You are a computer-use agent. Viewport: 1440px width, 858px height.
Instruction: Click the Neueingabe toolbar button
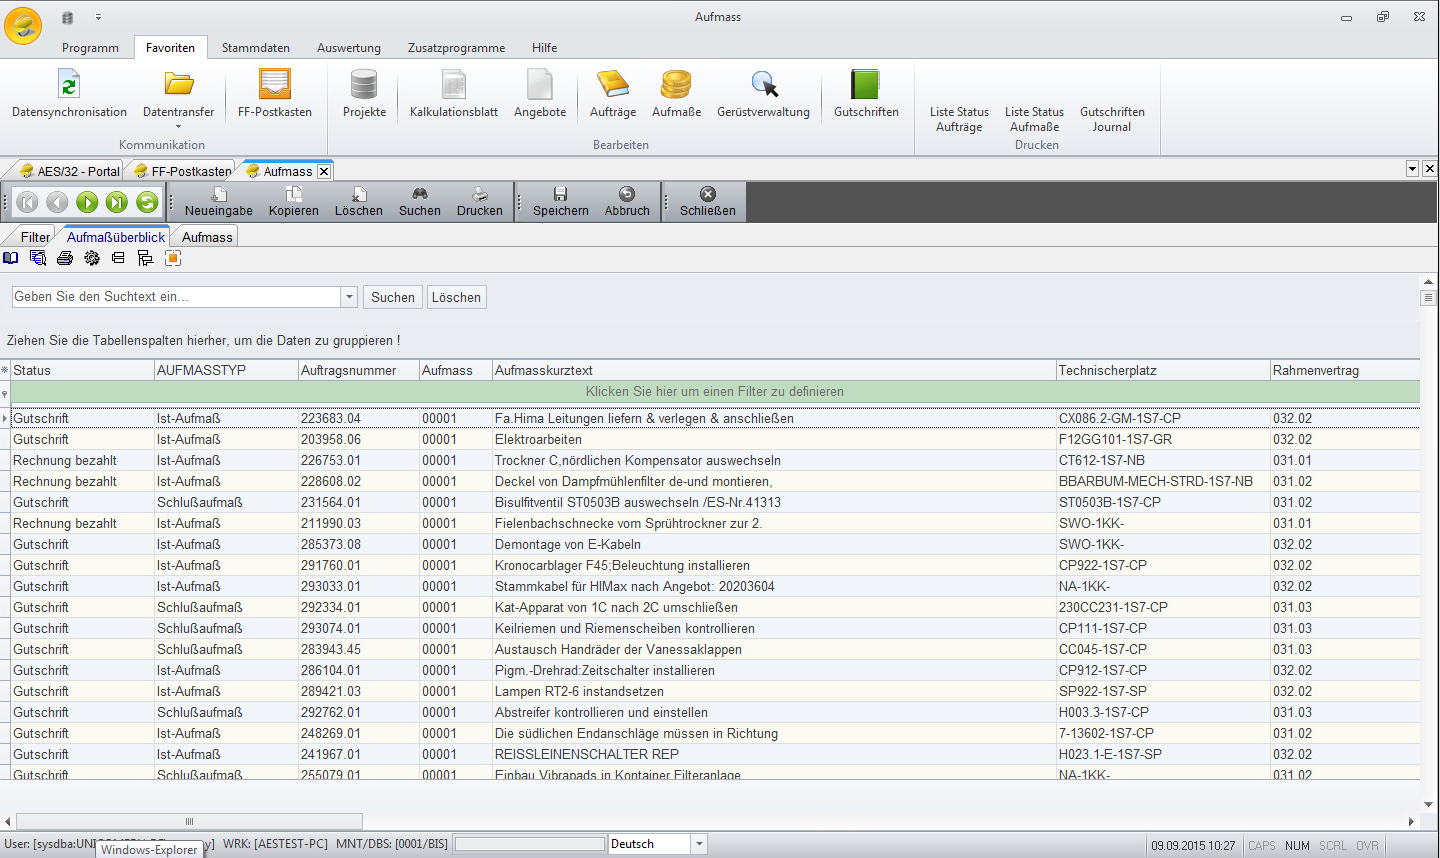tap(218, 202)
